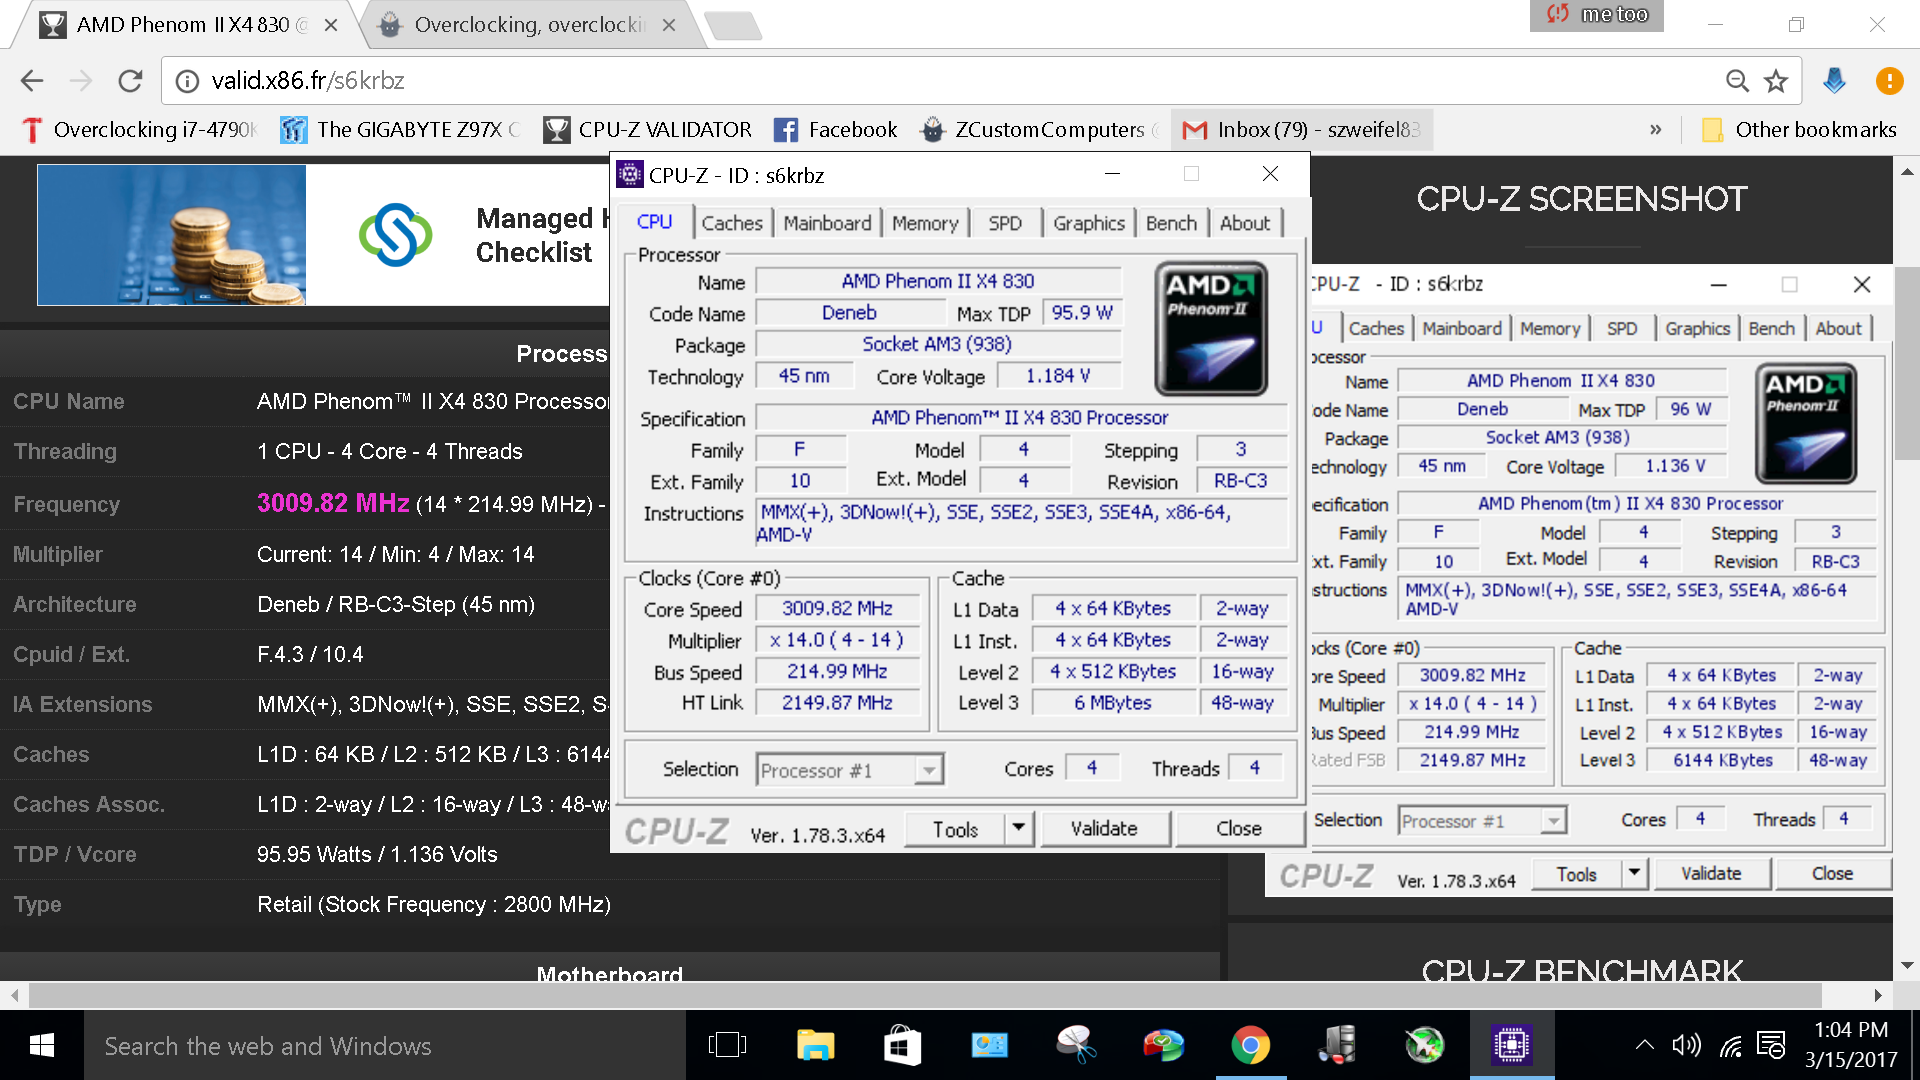Click the green X circular app taskbar icon

click(x=1424, y=1046)
